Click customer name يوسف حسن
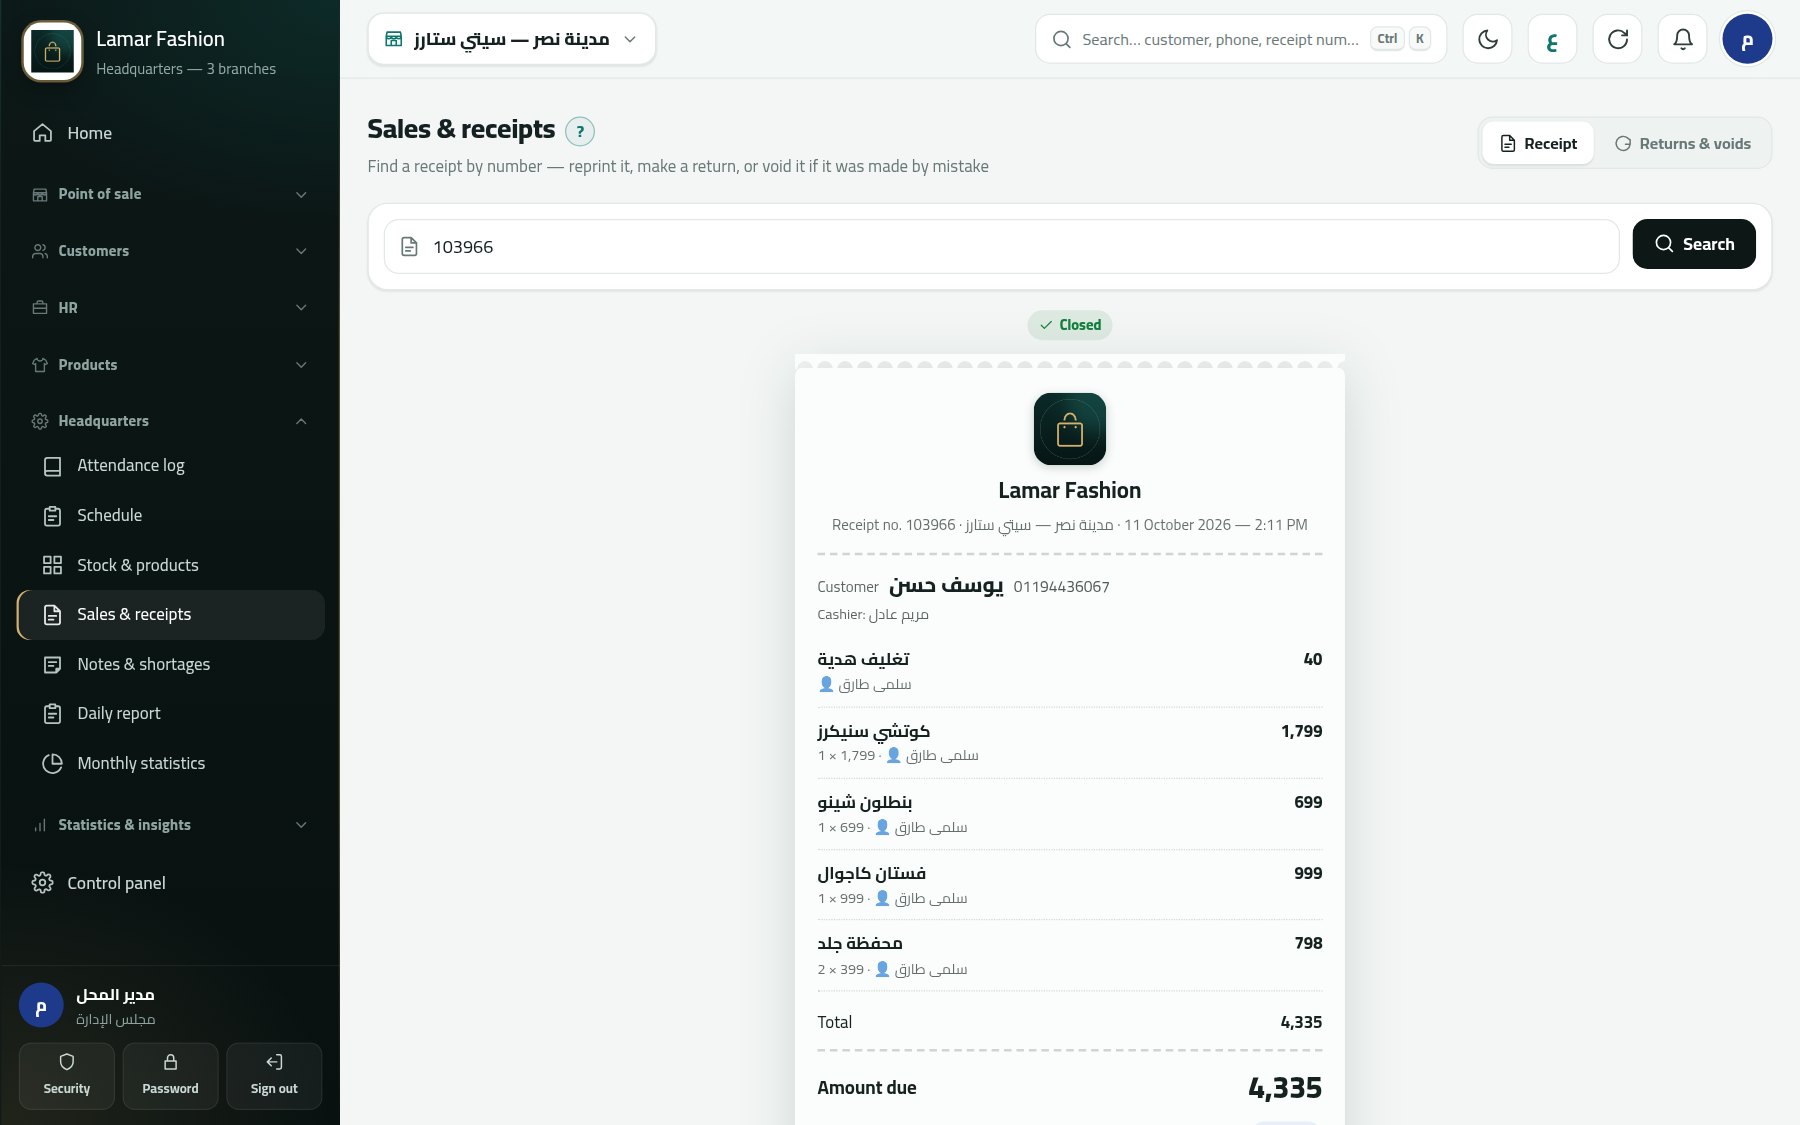 coord(946,586)
